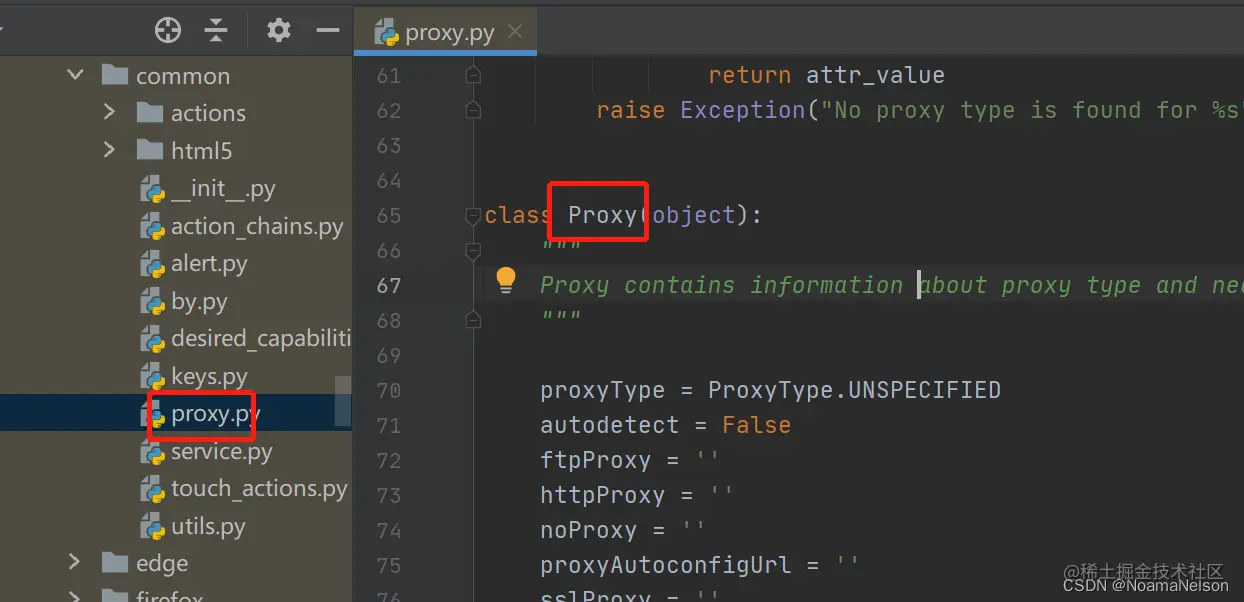Click the folder icon of actions

pos(150,112)
